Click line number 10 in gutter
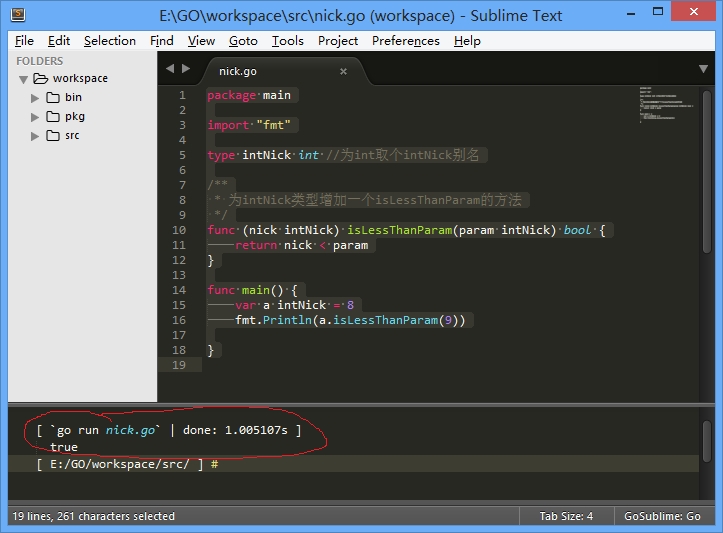This screenshot has height=533, width=723. pos(179,230)
